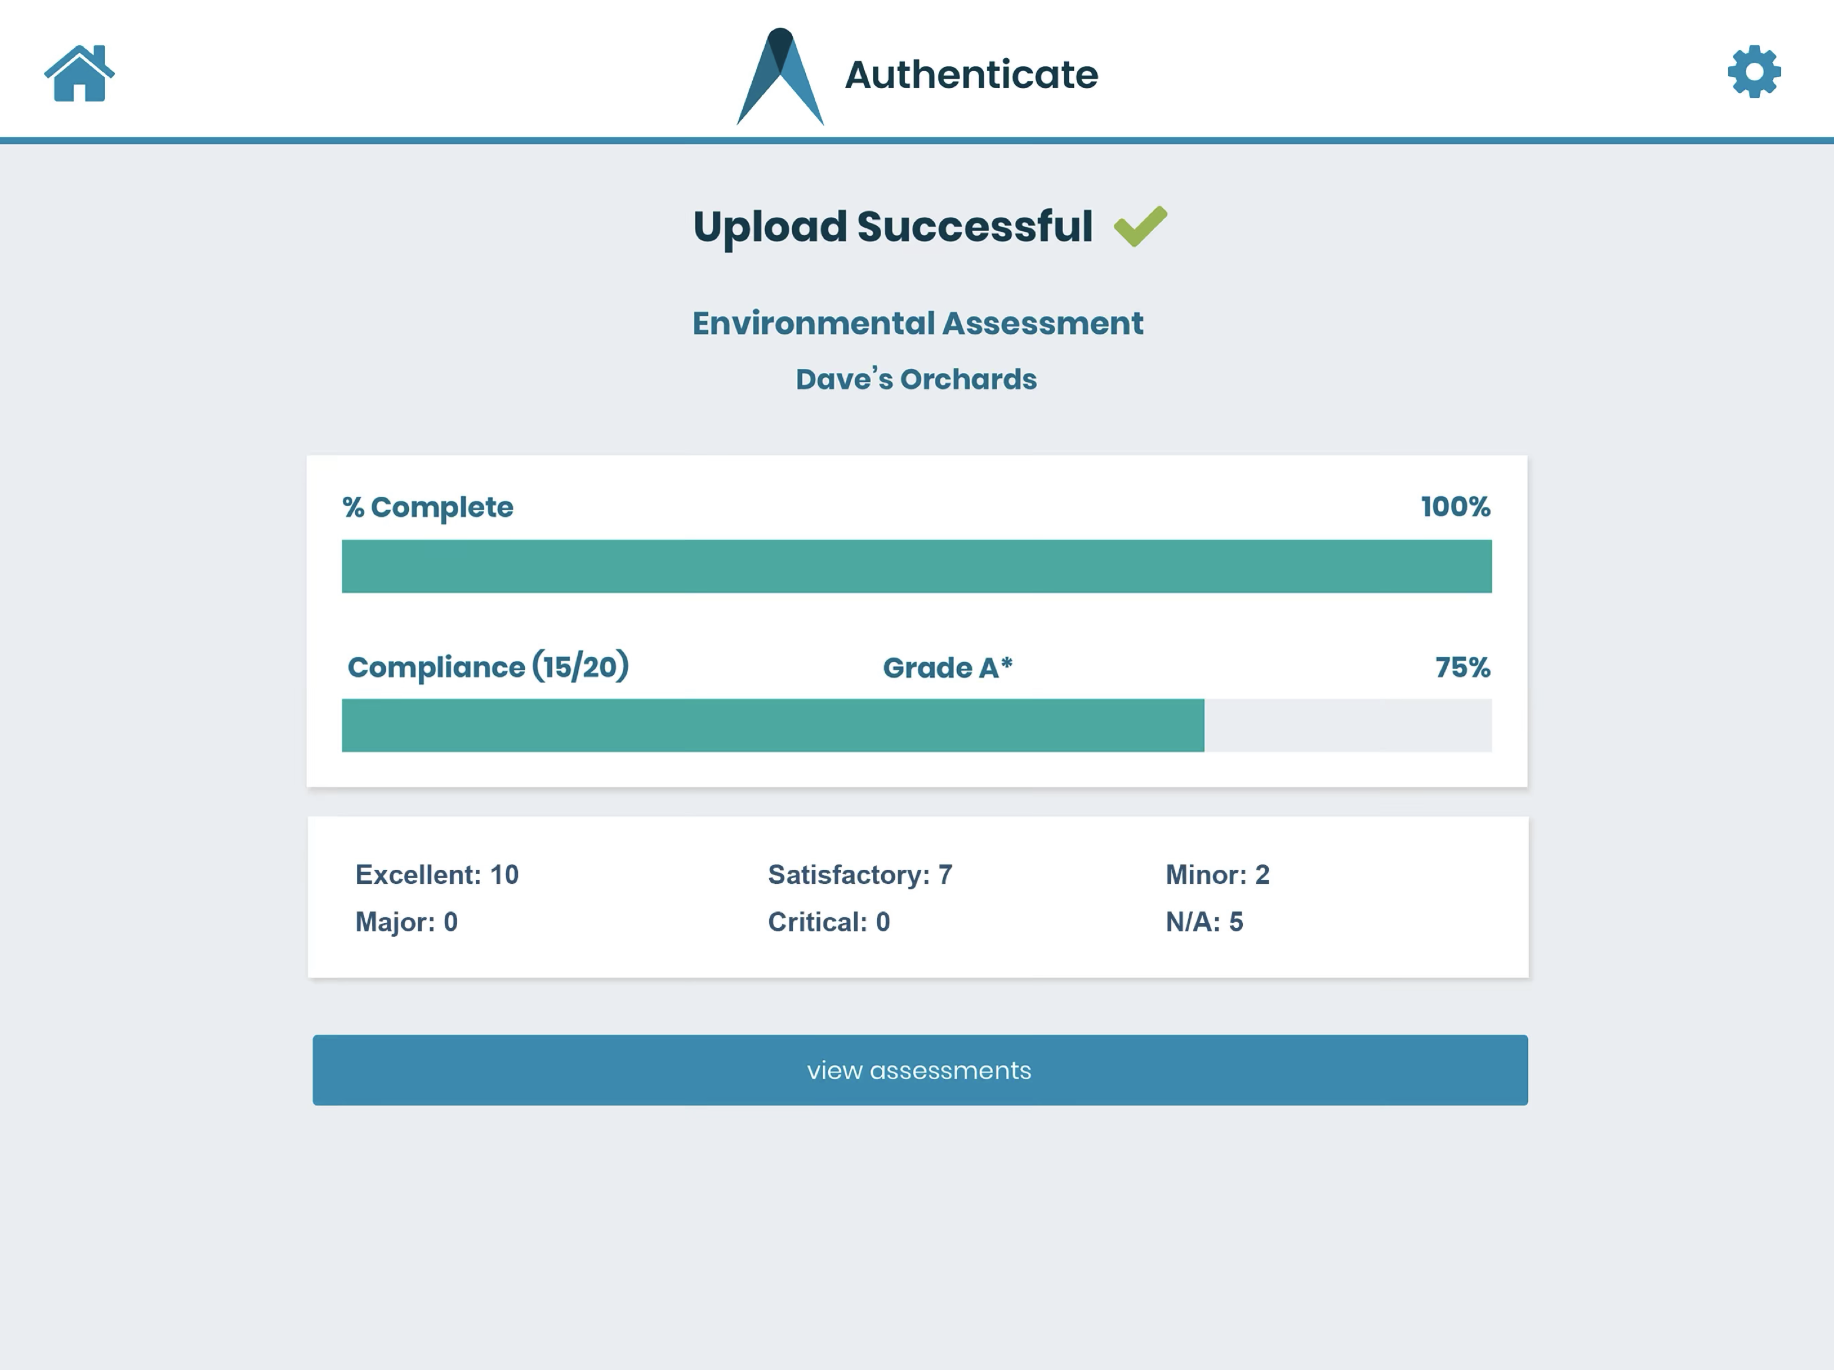
Task: Click the N/A: 5 count
Action: tap(1204, 922)
